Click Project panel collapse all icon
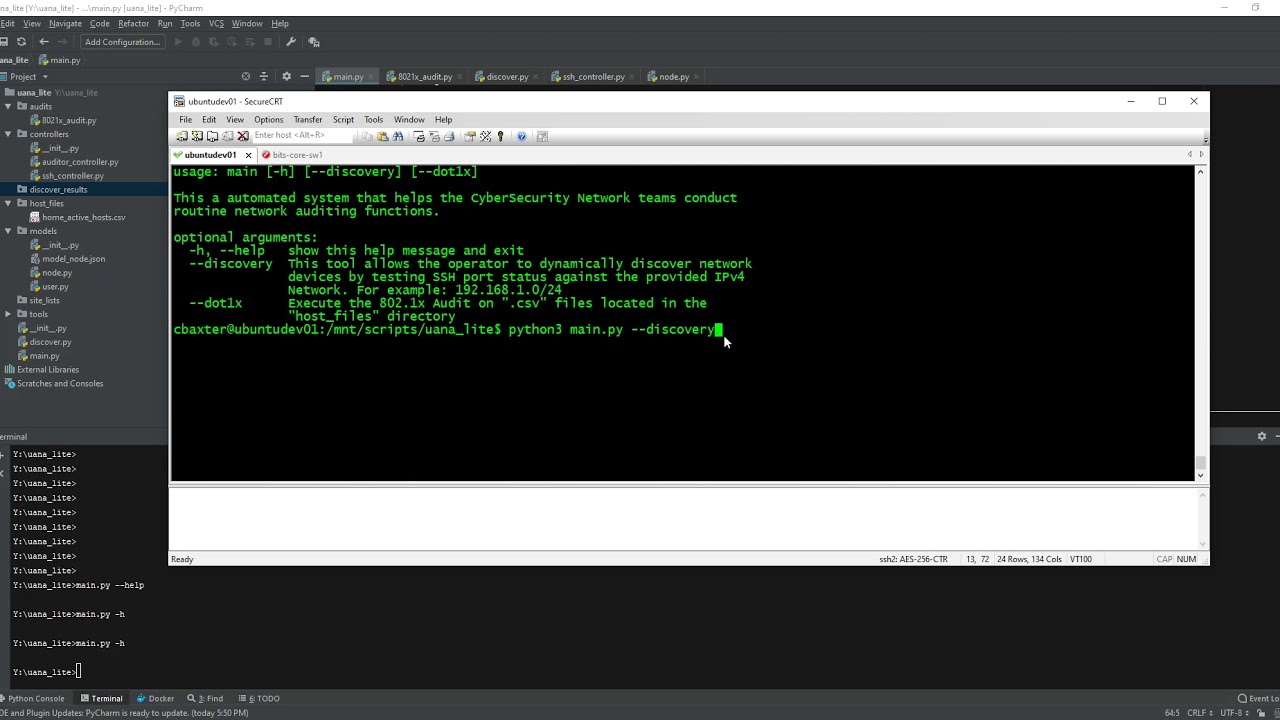 point(264,76)
